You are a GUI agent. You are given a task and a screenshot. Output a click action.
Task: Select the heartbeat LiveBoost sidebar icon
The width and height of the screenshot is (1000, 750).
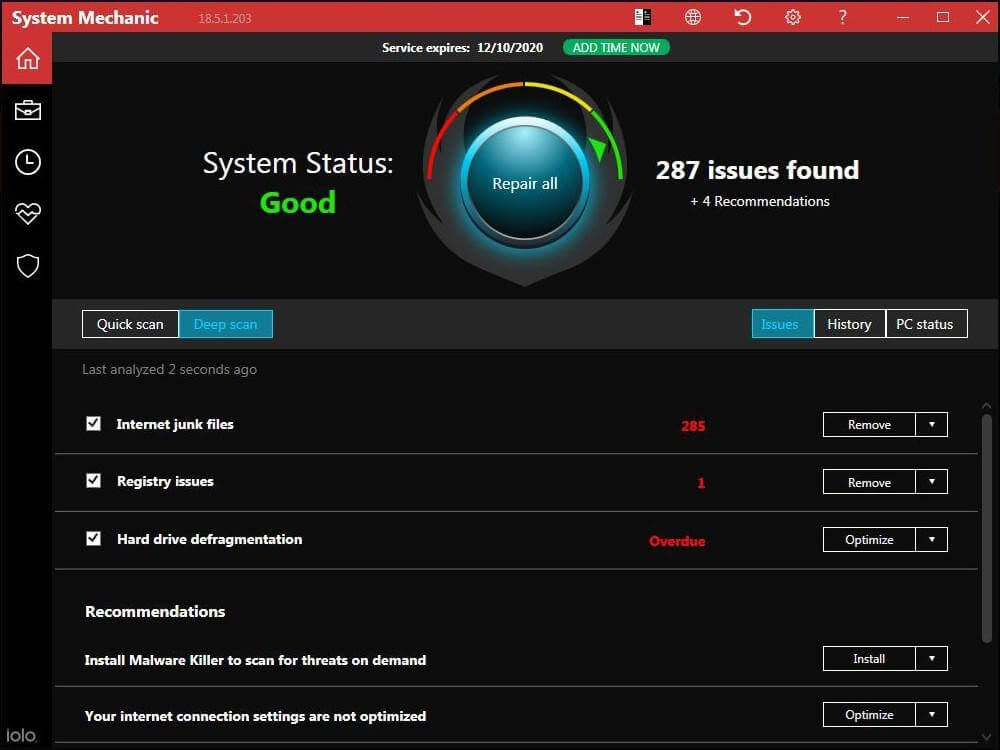[27, 213]
